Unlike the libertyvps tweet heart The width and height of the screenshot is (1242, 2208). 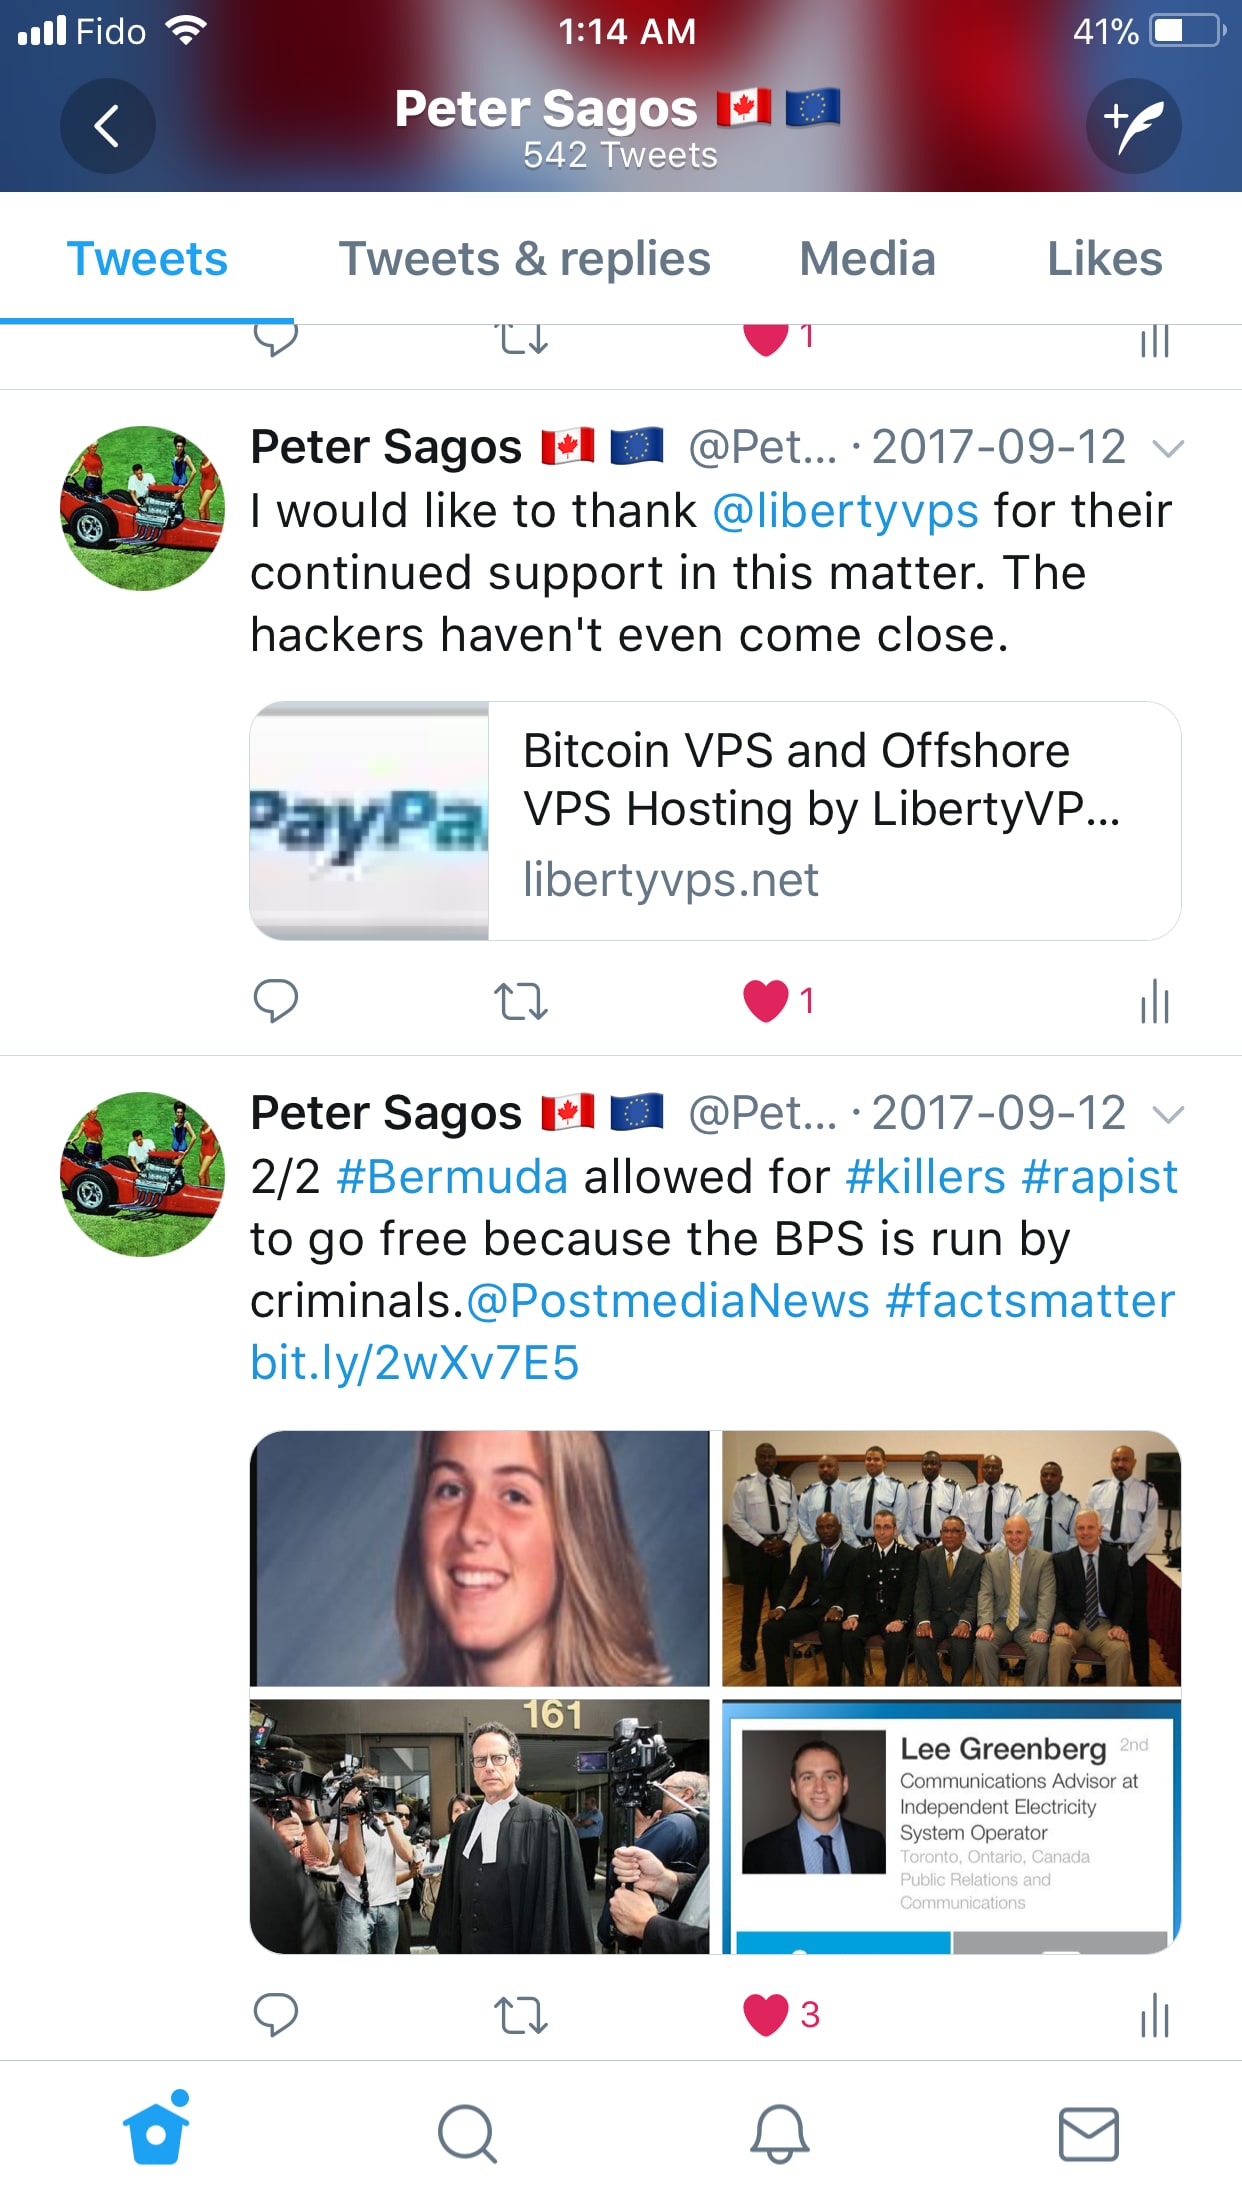coord(766,1001)
